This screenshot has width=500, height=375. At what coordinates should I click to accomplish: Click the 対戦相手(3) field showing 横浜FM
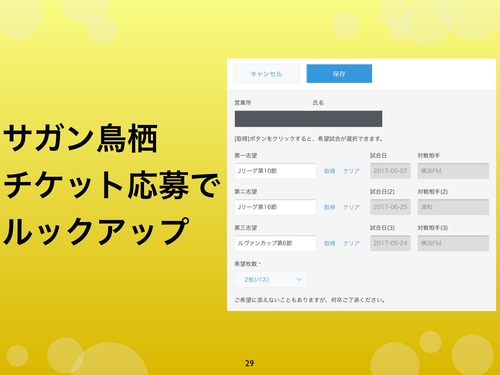(x=453, y=243)
